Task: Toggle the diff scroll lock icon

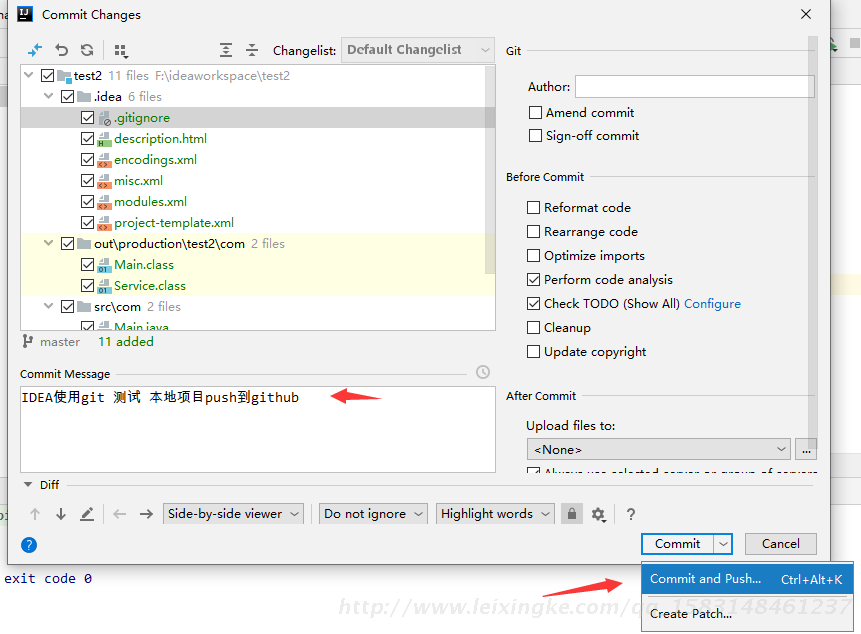Action: (x=572, y=514)
